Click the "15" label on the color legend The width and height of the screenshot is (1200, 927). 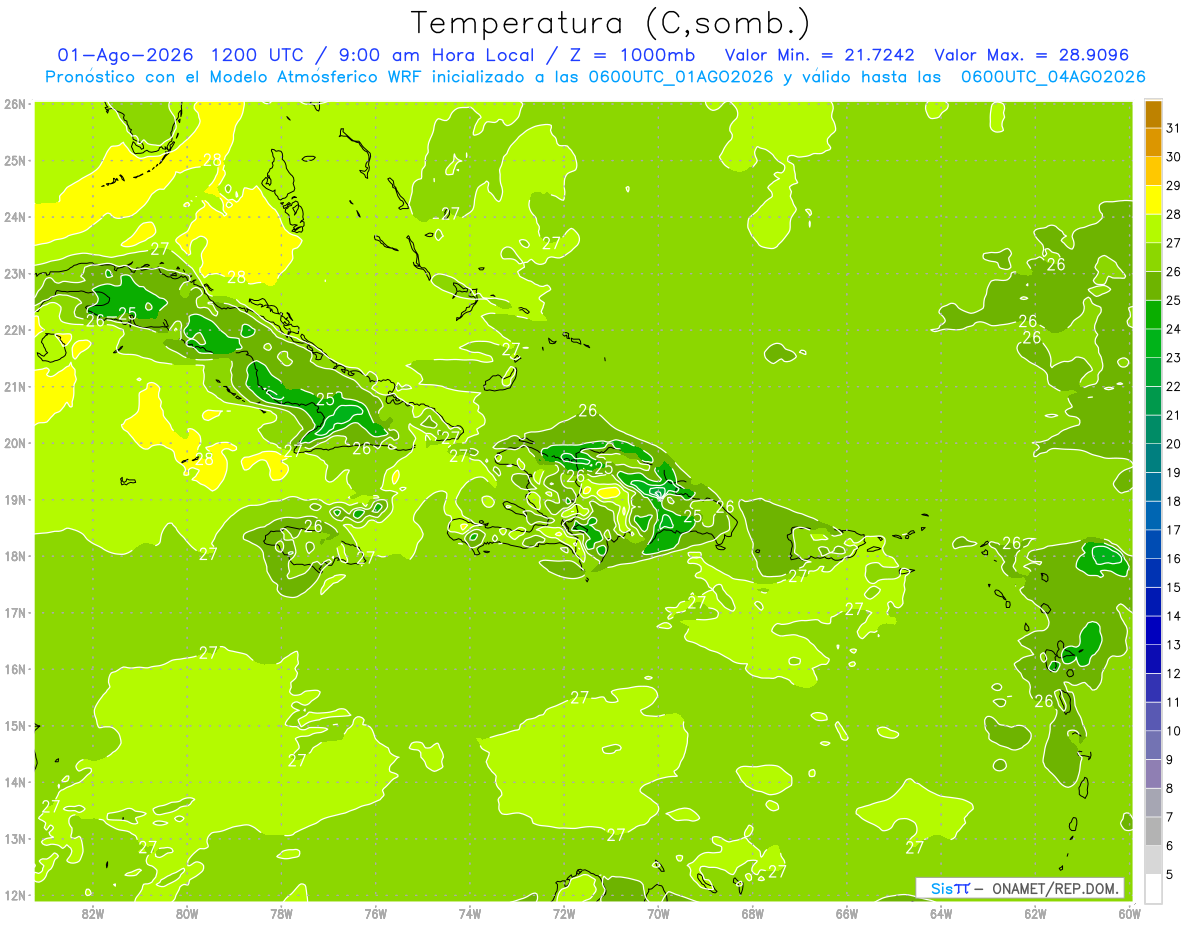1174,588
